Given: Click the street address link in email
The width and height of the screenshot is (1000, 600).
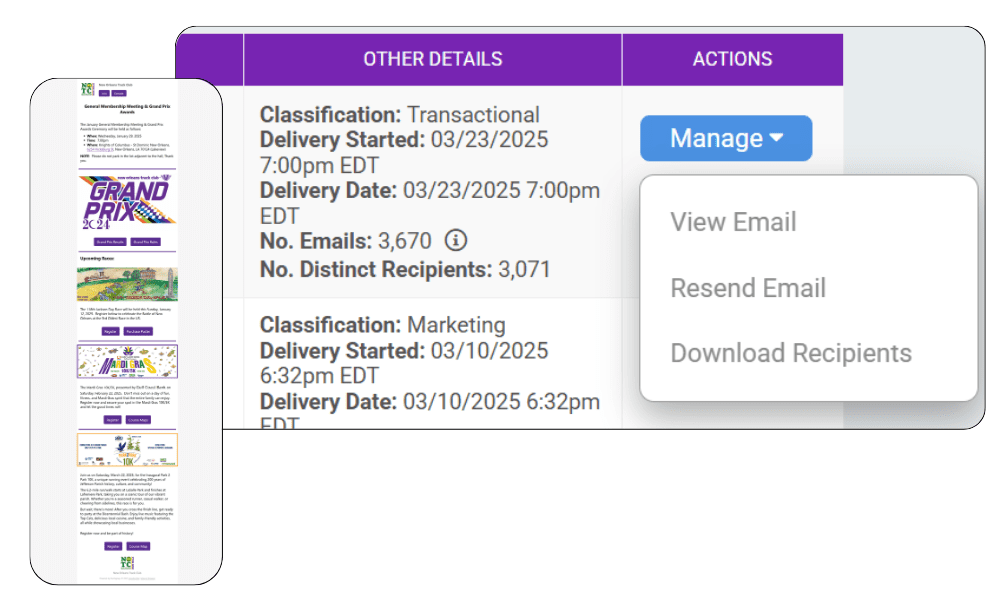Looking at the screenshot, I should point(100,149).
